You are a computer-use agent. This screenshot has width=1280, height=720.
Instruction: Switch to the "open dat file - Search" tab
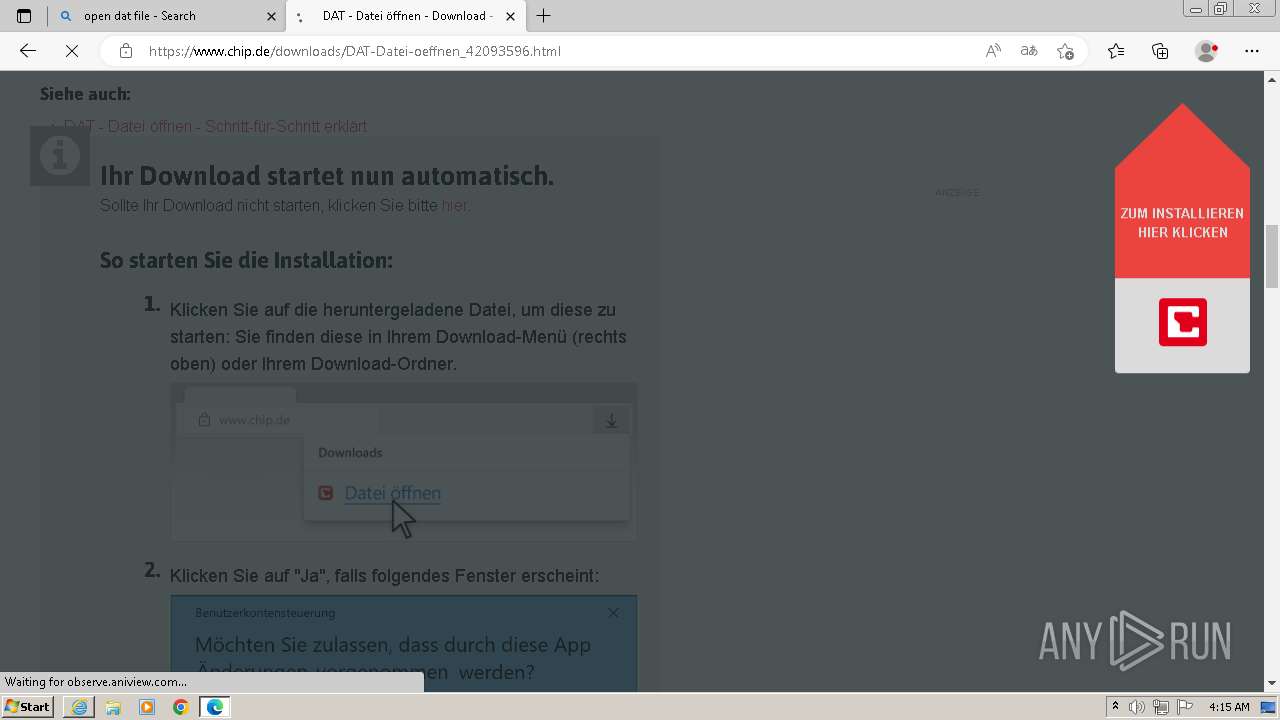coord(166,16)
